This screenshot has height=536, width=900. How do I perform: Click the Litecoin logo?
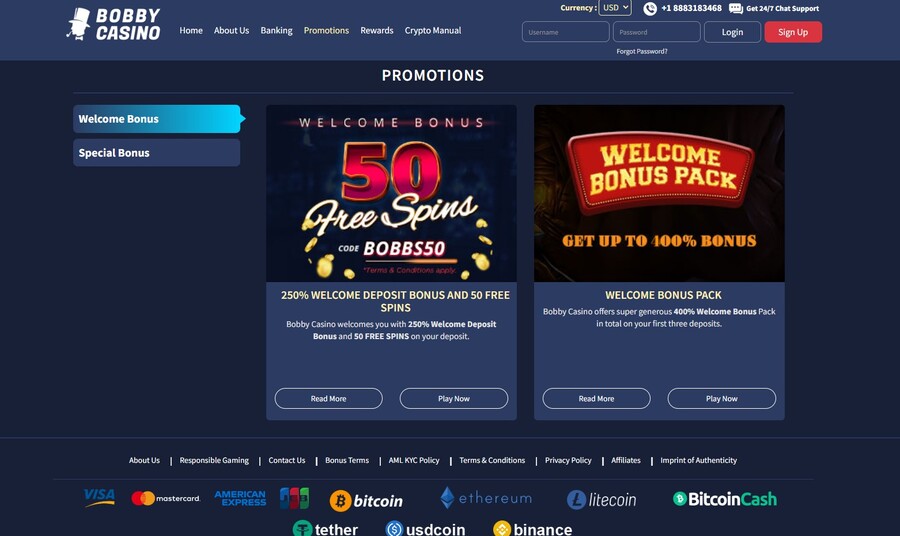tap(602, 499)
